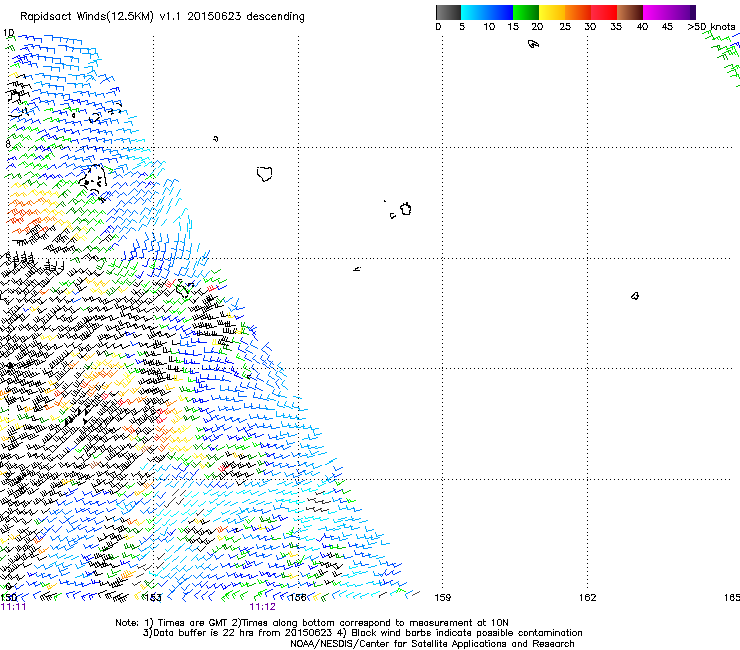Click the blue 10–15 knots legend swatch
The width and height of the screenshot is (740, 650).
pos(500,12)
